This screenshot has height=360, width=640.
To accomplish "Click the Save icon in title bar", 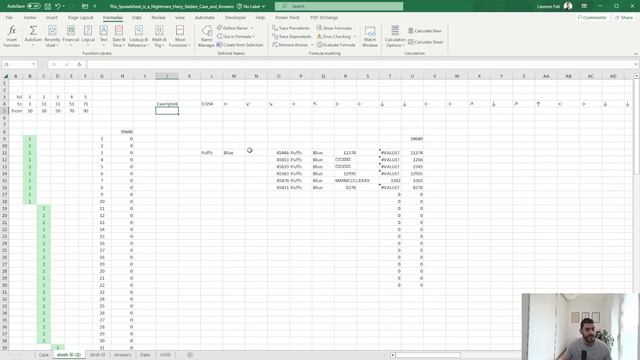I will [x=48, y=6].
